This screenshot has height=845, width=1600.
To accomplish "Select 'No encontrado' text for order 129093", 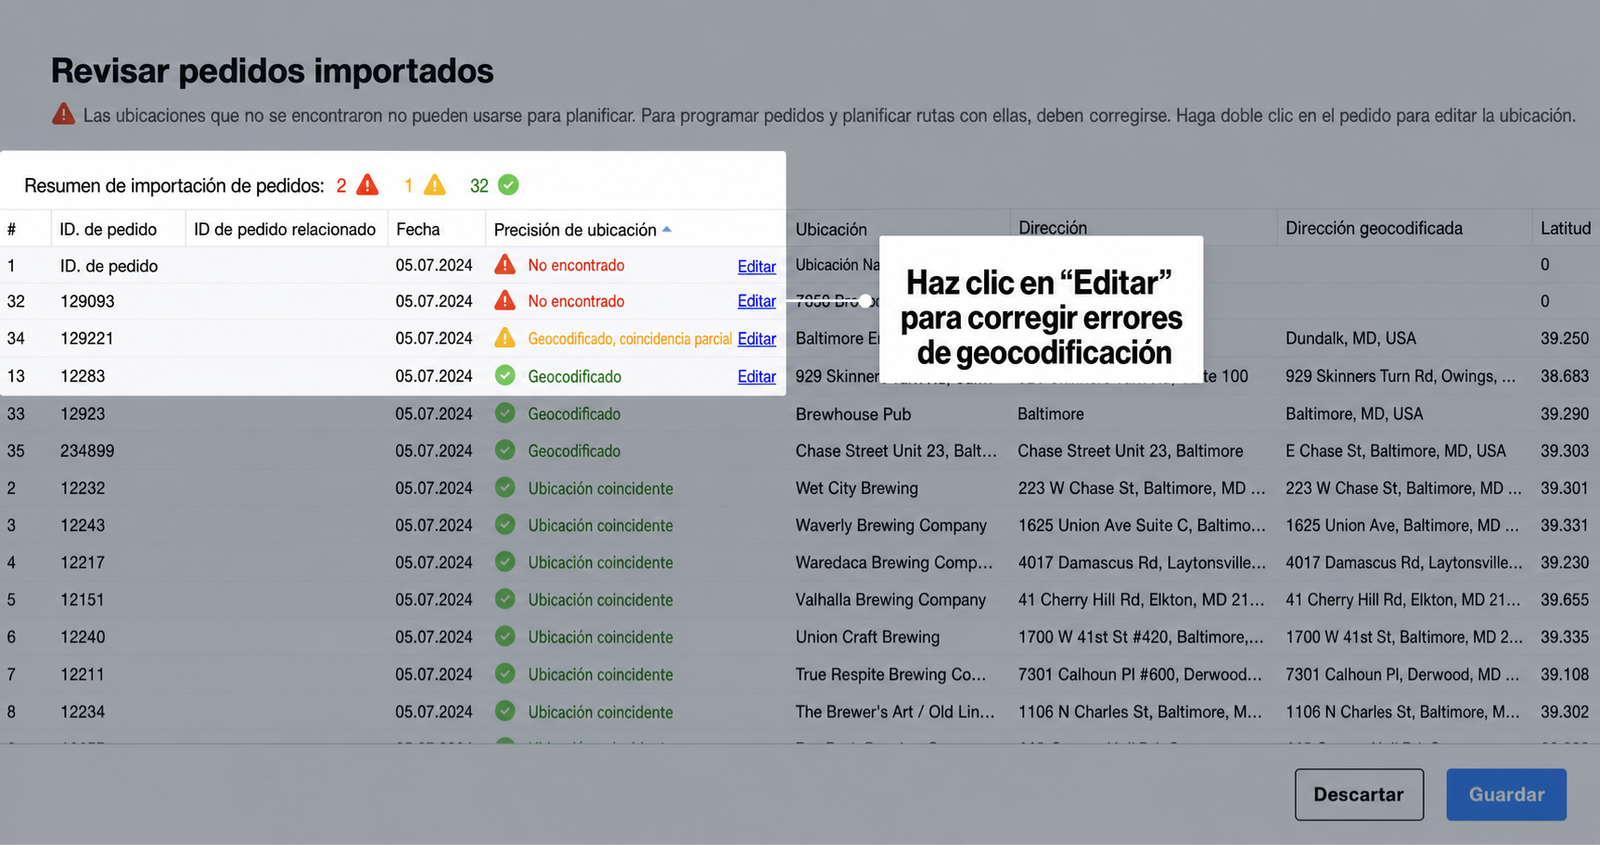I will coord(576,301).
